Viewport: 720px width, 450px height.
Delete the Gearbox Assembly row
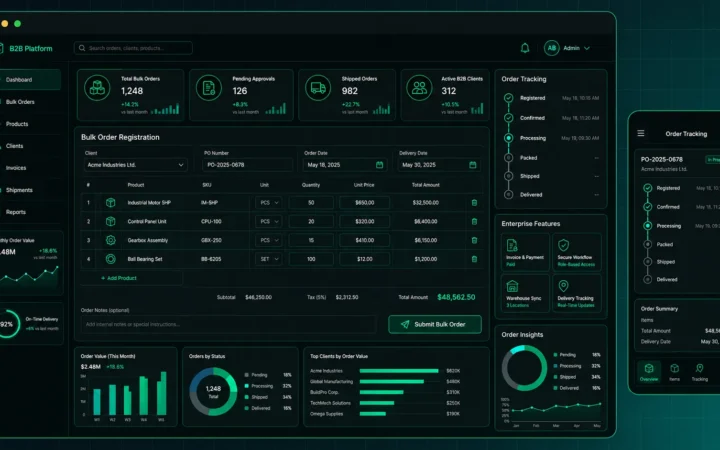click(x=474, y=240)
